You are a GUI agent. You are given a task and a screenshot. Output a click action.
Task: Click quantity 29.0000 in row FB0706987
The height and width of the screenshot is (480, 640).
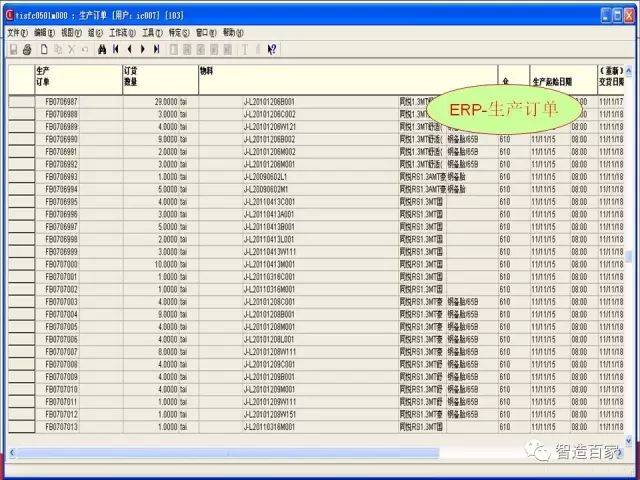tap(166, 102)
